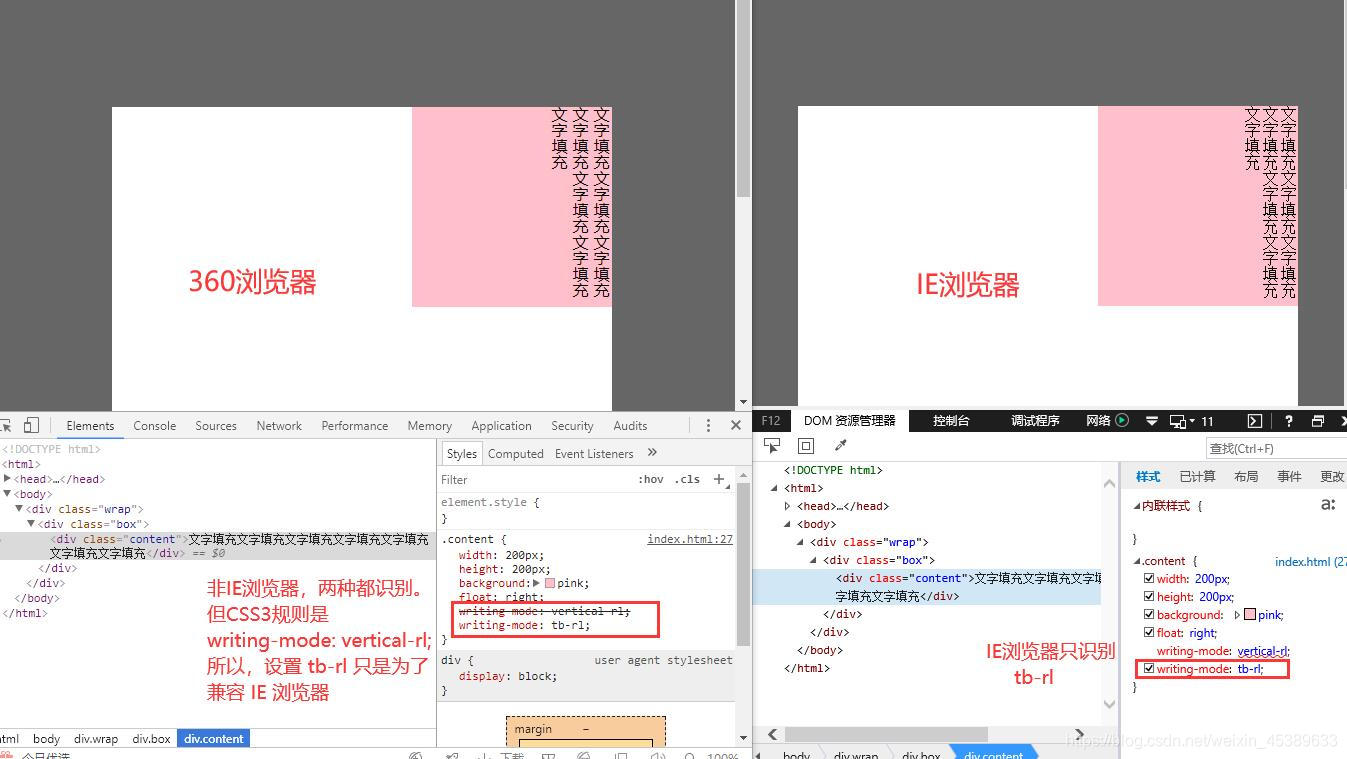Switch to the Computed styles tab
This screenshot has height=759, width=1347.
[515, 453]
